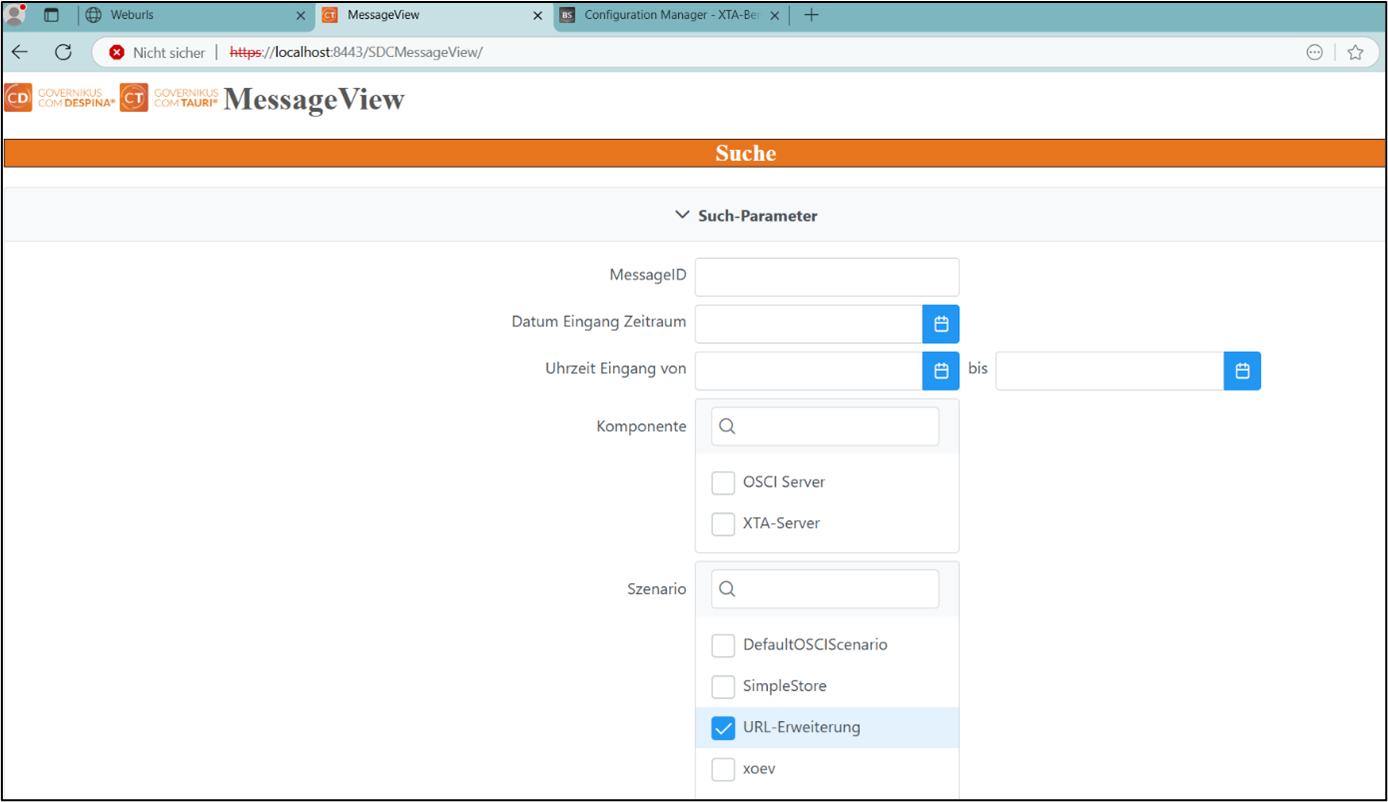Click the magnifier in the Szenario search box
The width and height of the screenshot is (1388, 802).
726,589
